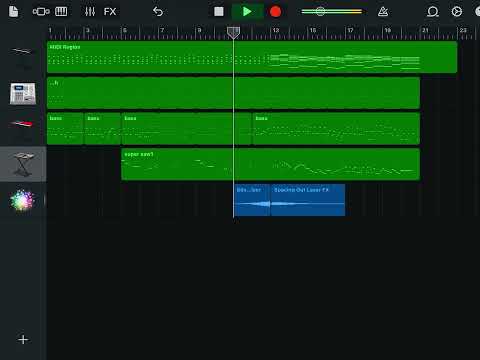Open the instrument browser view
Viewport: 480px width, 360px height.
[x=41, y=12]
